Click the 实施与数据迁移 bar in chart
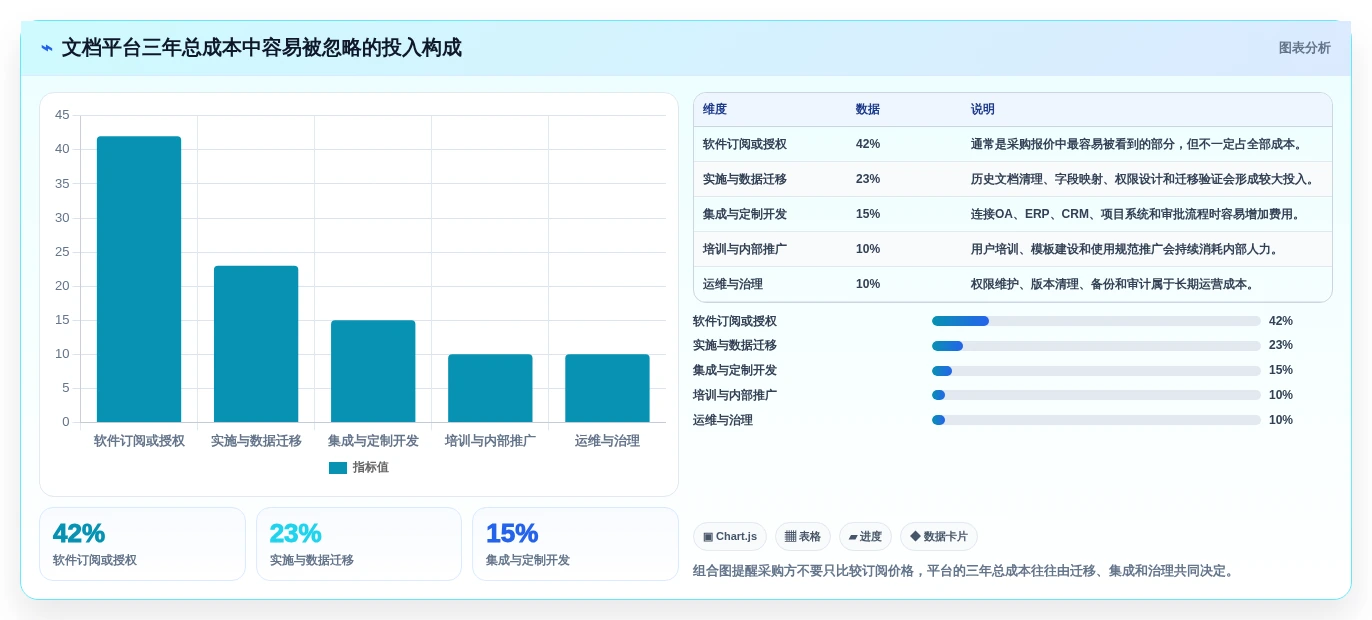This screenshot has width=1372, height=620. point(256,344)
